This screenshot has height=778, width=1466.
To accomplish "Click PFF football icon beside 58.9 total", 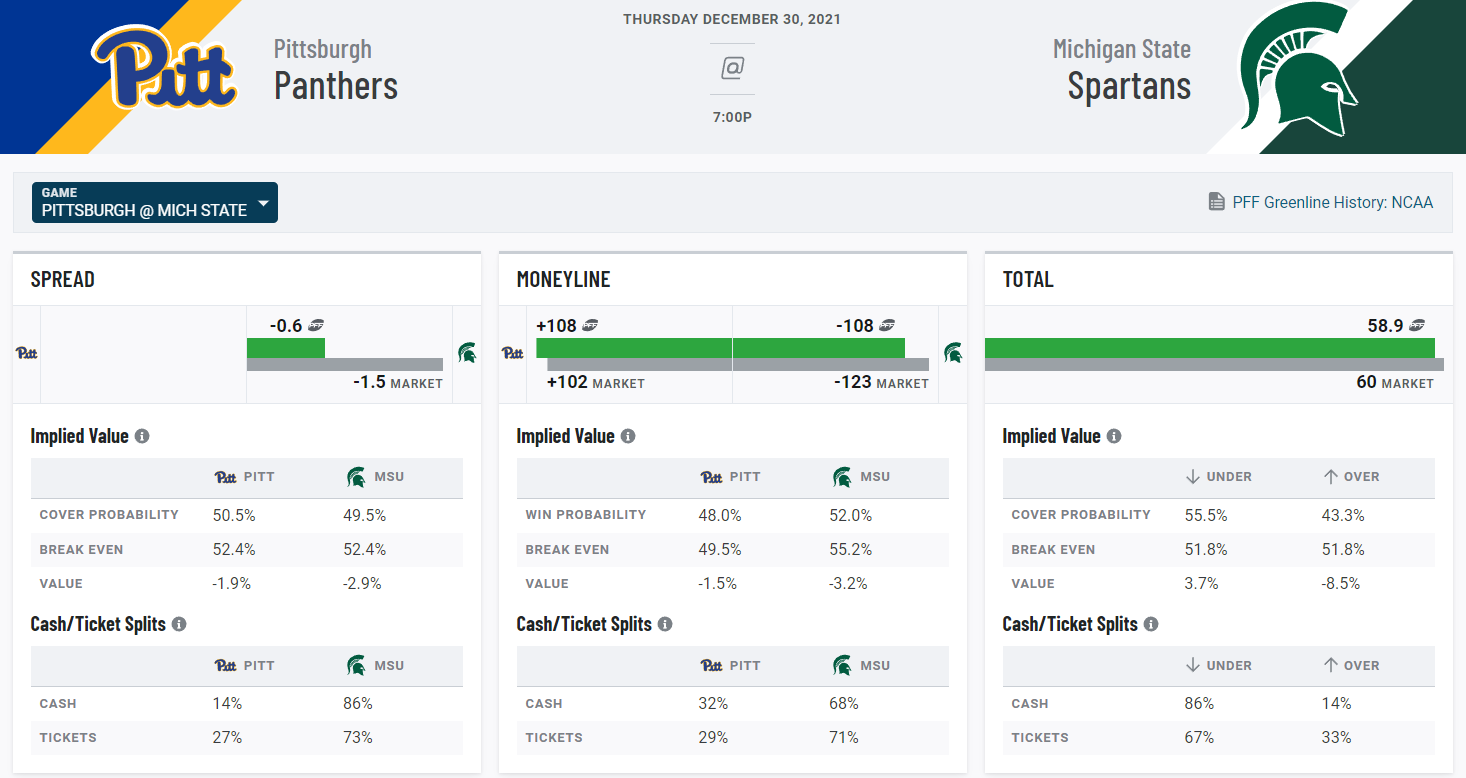I will pos(1417,326).
